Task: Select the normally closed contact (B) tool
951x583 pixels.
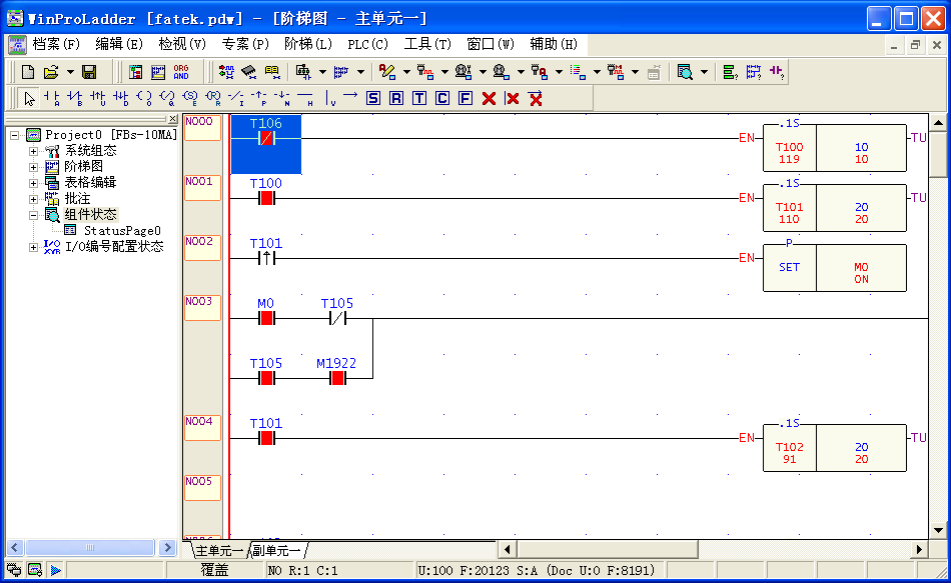Action: point(74,98)
